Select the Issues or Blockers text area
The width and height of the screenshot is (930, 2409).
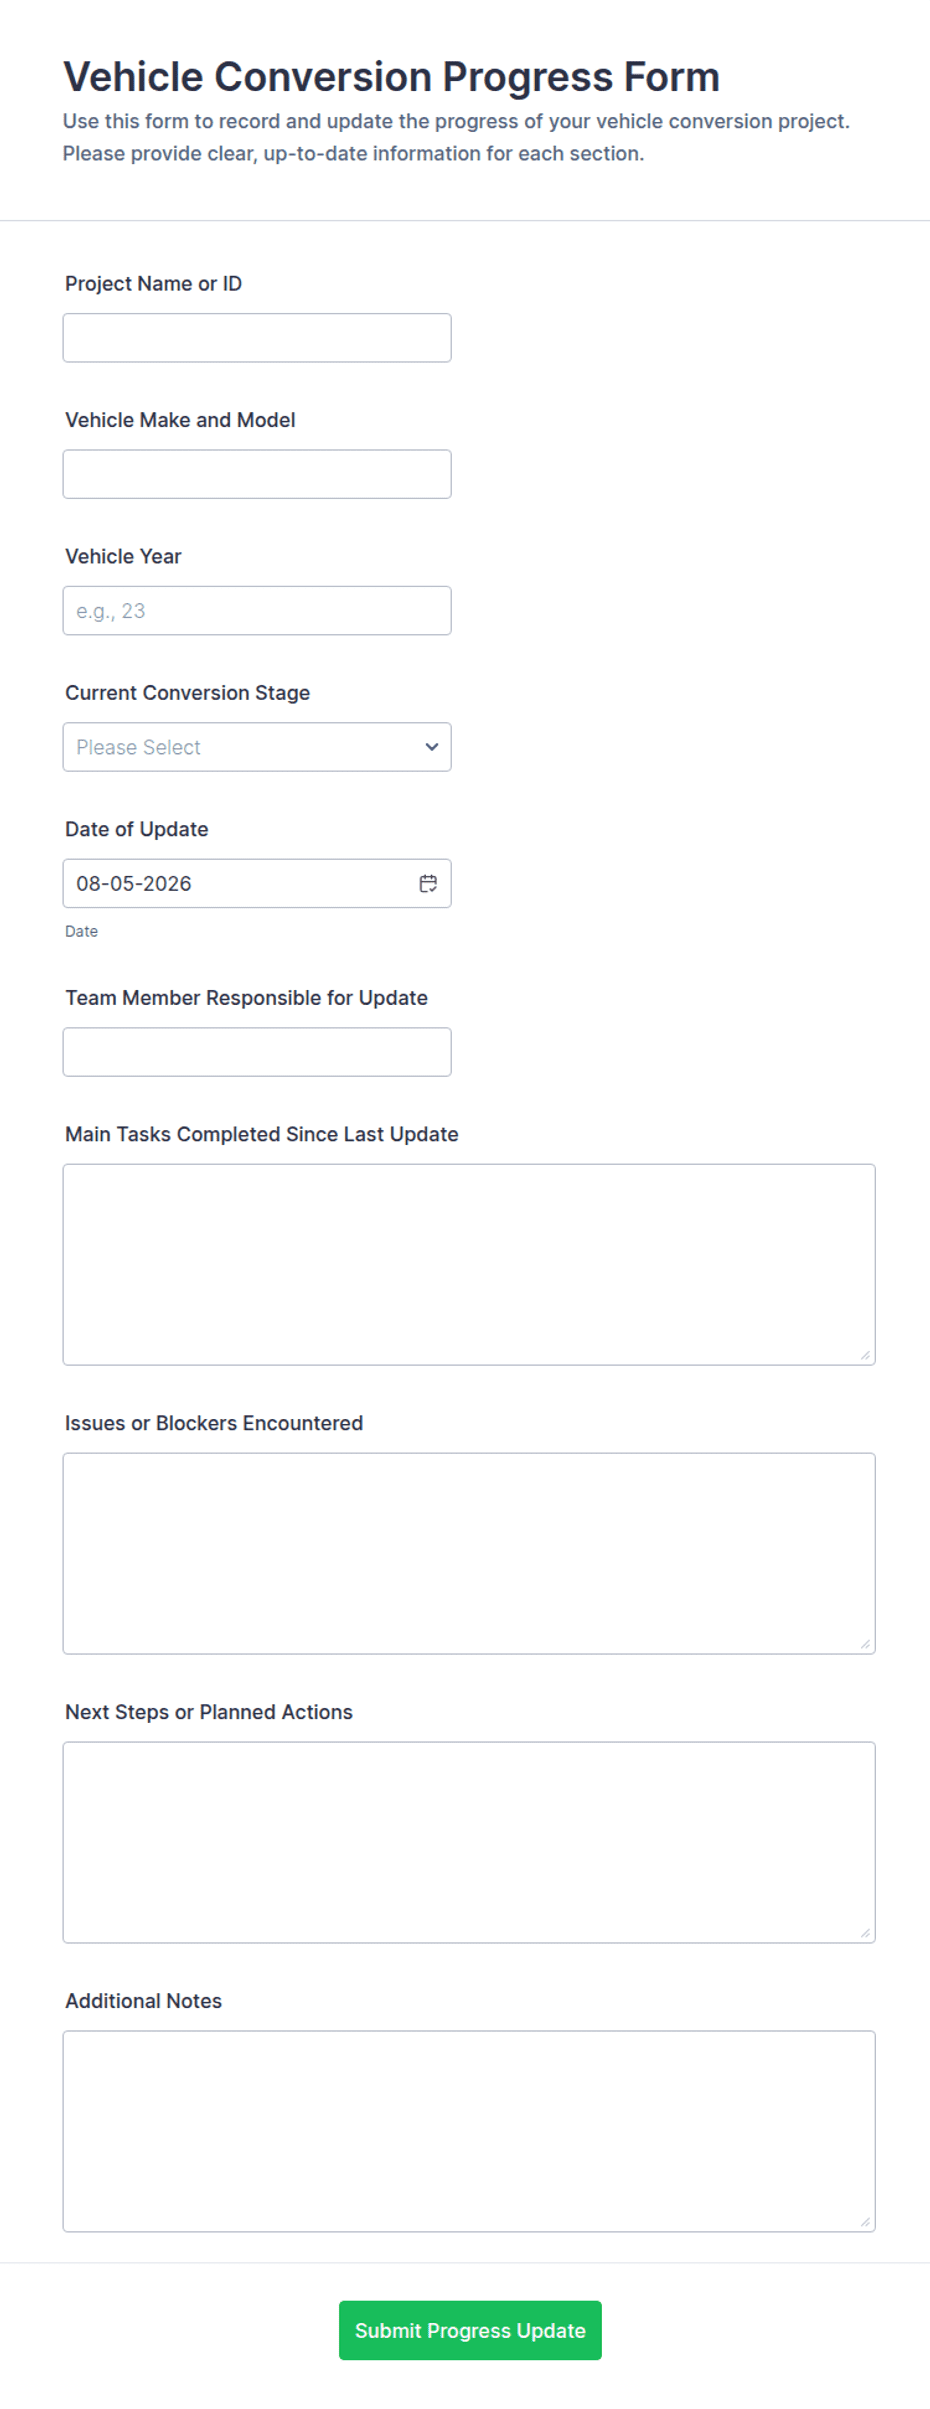469,1553
